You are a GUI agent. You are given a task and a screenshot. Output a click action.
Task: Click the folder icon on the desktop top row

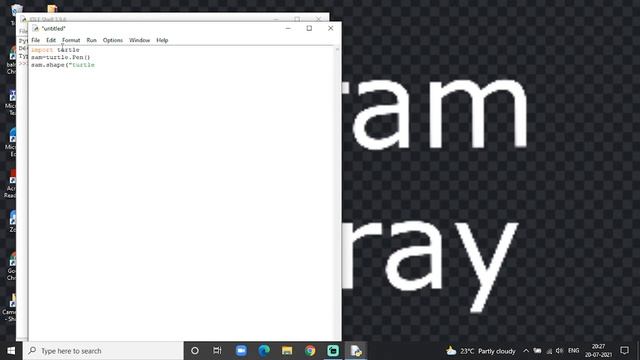pyautogui.click(x=52, y=8)
